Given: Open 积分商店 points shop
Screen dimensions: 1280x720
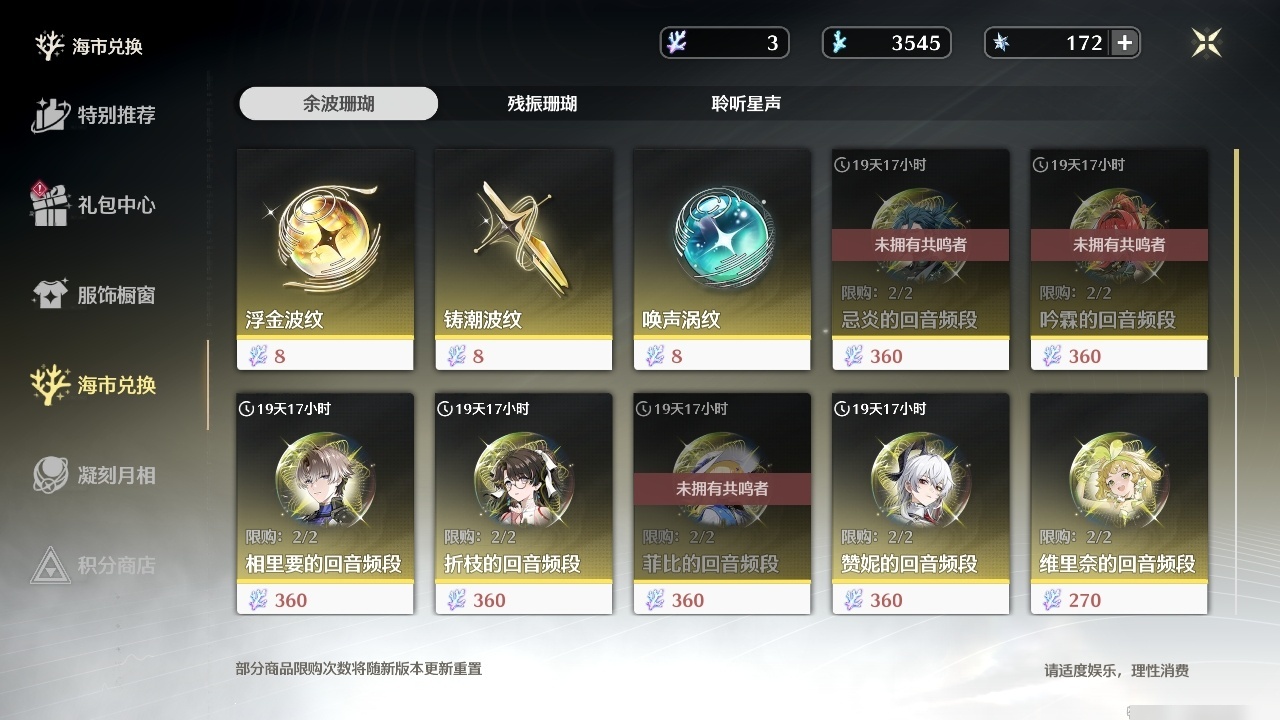Looking at the screenshot, I should coord(94,565).
